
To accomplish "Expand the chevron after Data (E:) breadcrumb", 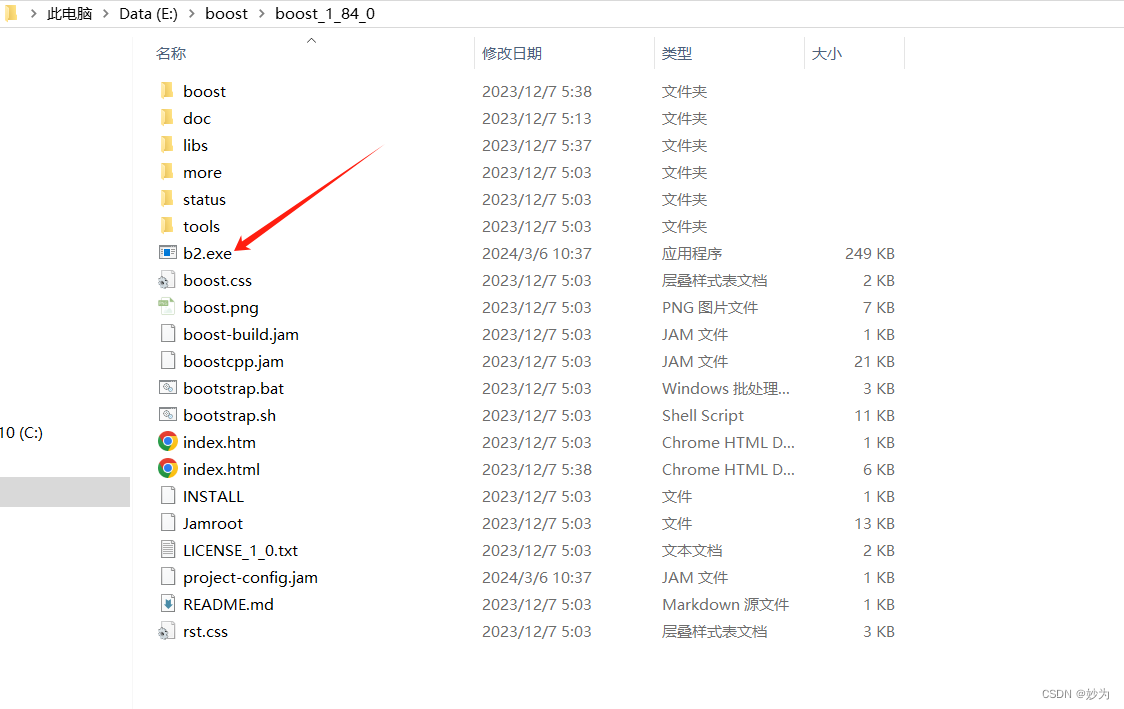I will 191,14.
